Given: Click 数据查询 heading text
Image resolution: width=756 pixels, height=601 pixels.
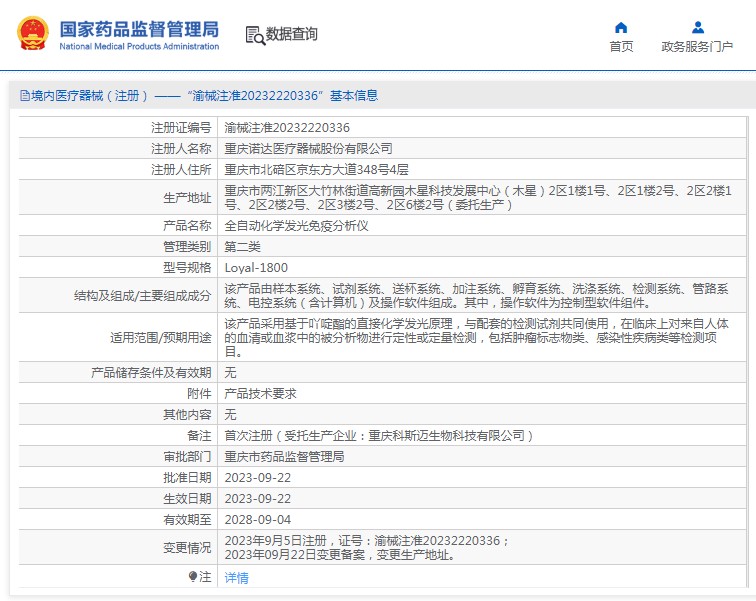Looking at the screenshot, I should tap(292, 34).
